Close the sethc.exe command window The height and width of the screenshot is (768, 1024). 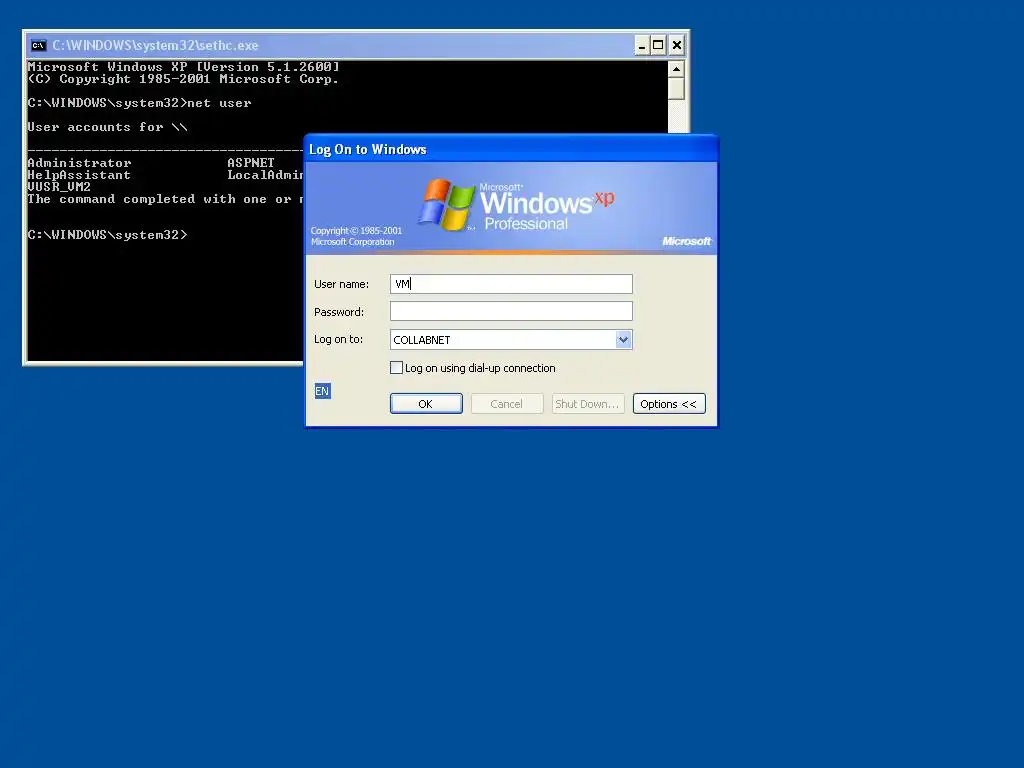(677, 45)
